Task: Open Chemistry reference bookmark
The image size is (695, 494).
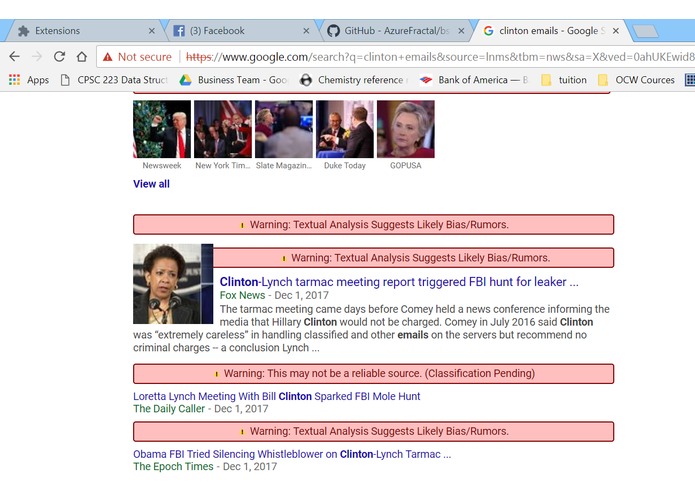Action: tap(354, 80)
